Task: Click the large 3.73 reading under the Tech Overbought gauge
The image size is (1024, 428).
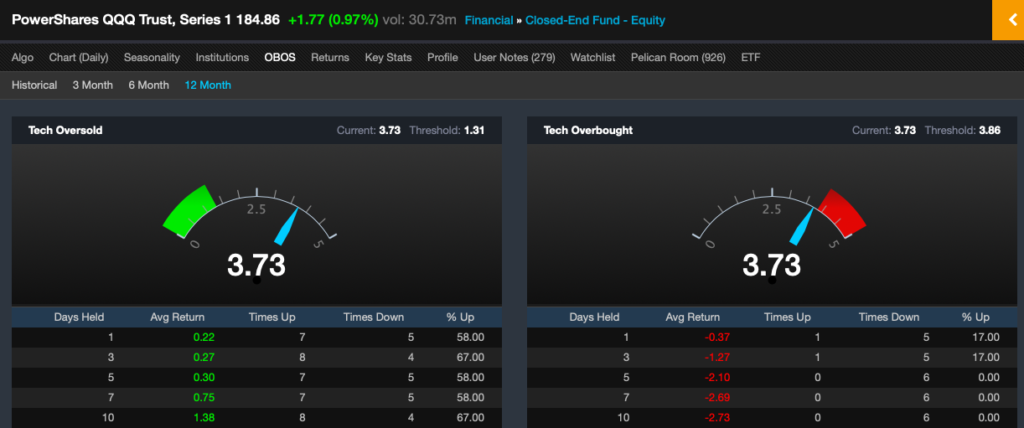Action: [772, 265]
